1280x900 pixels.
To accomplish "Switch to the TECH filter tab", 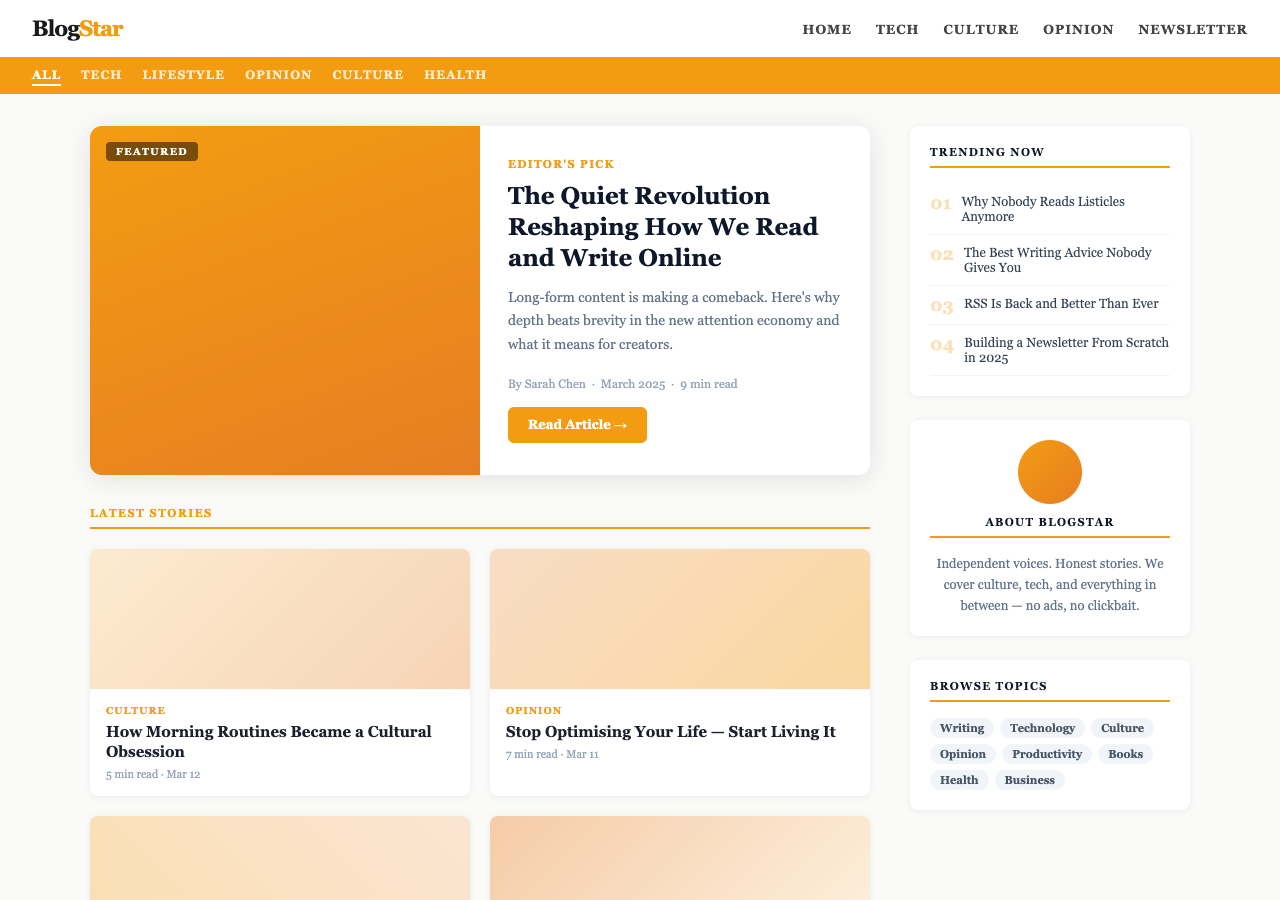I will tap(101, 74).
